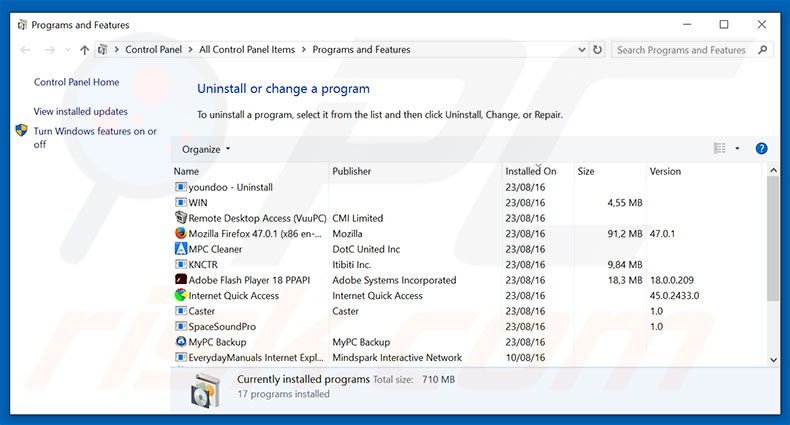This screenshot has height=425, width=790.
Task: Click the search magnifier icon
Action: tap(762, 49)
